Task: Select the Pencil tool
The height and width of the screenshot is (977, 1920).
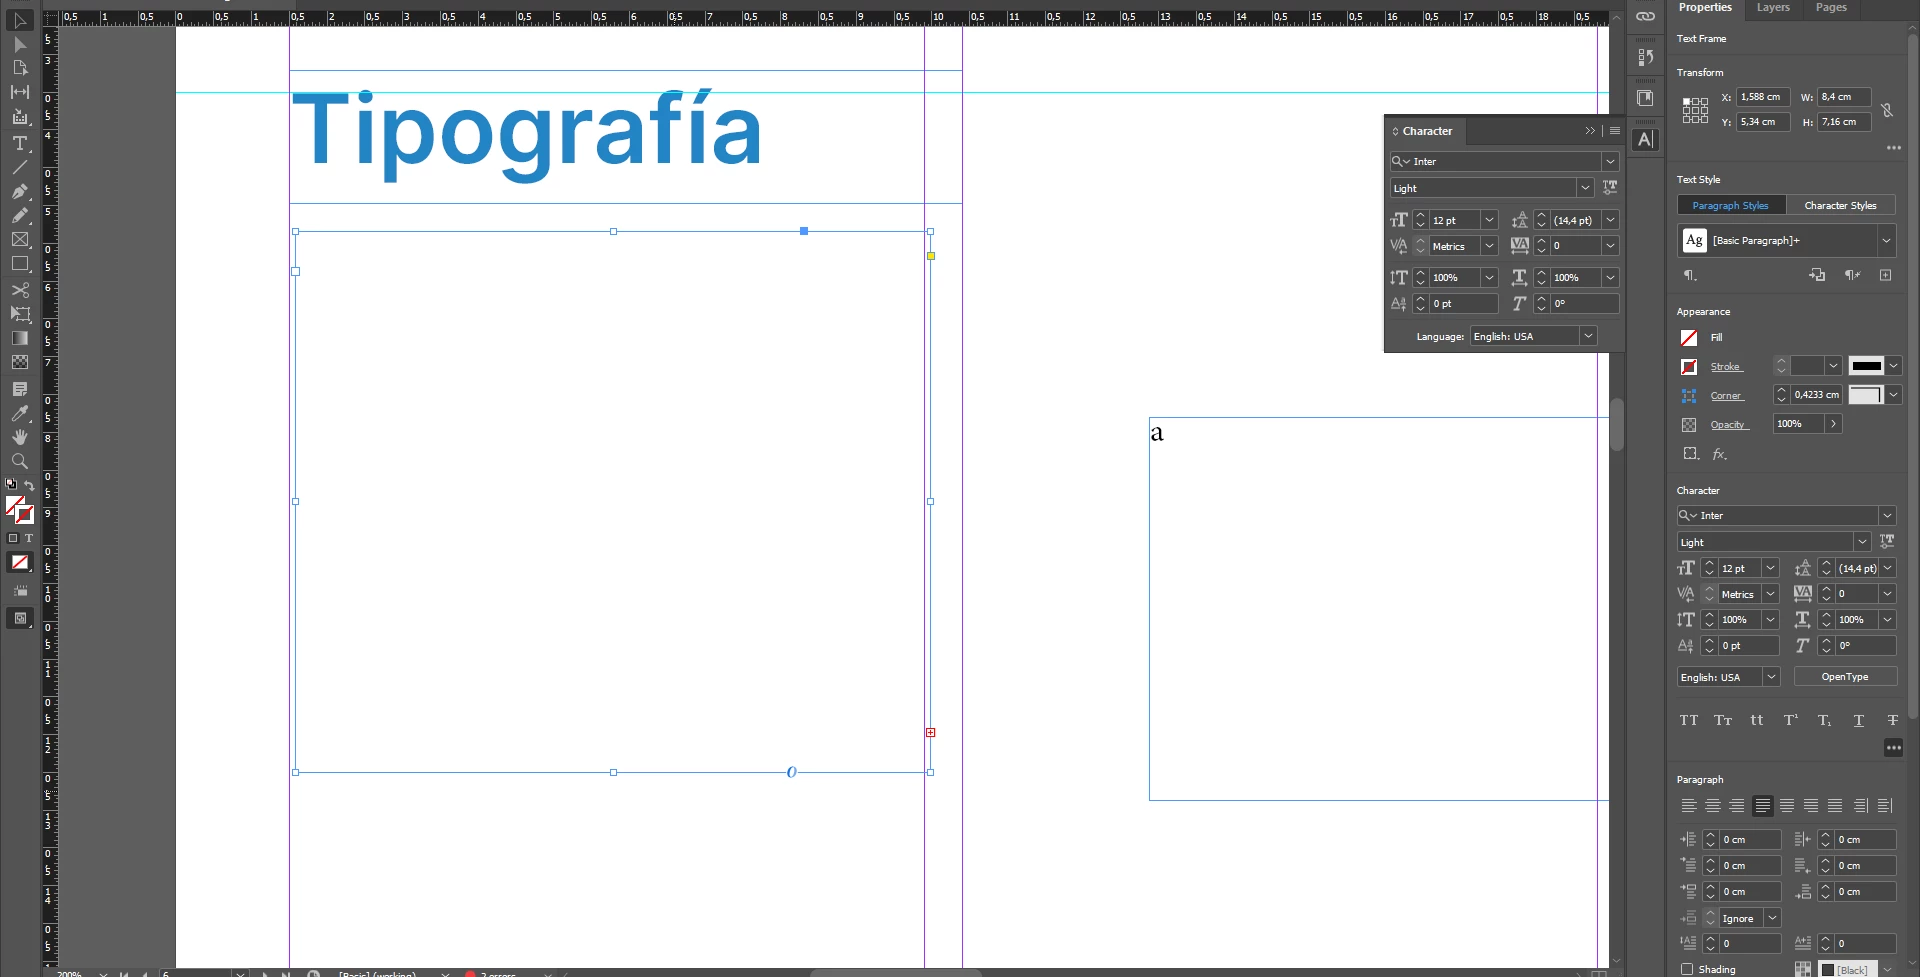Action: 19,215
